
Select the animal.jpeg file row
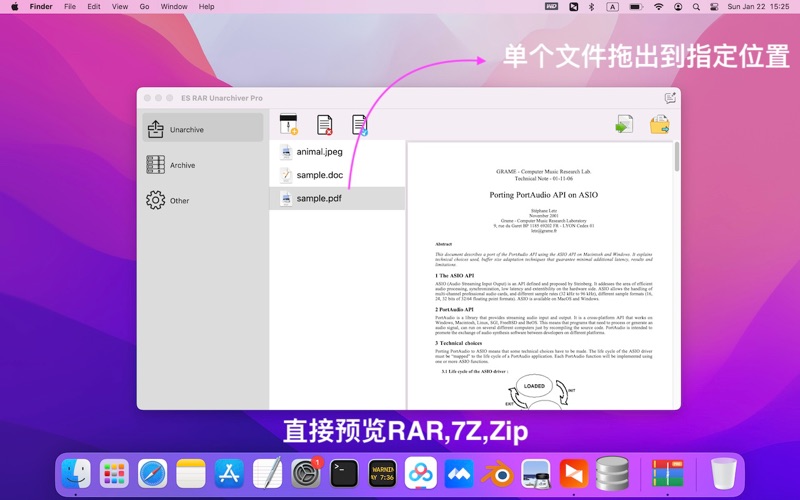[x=337, y=152]
